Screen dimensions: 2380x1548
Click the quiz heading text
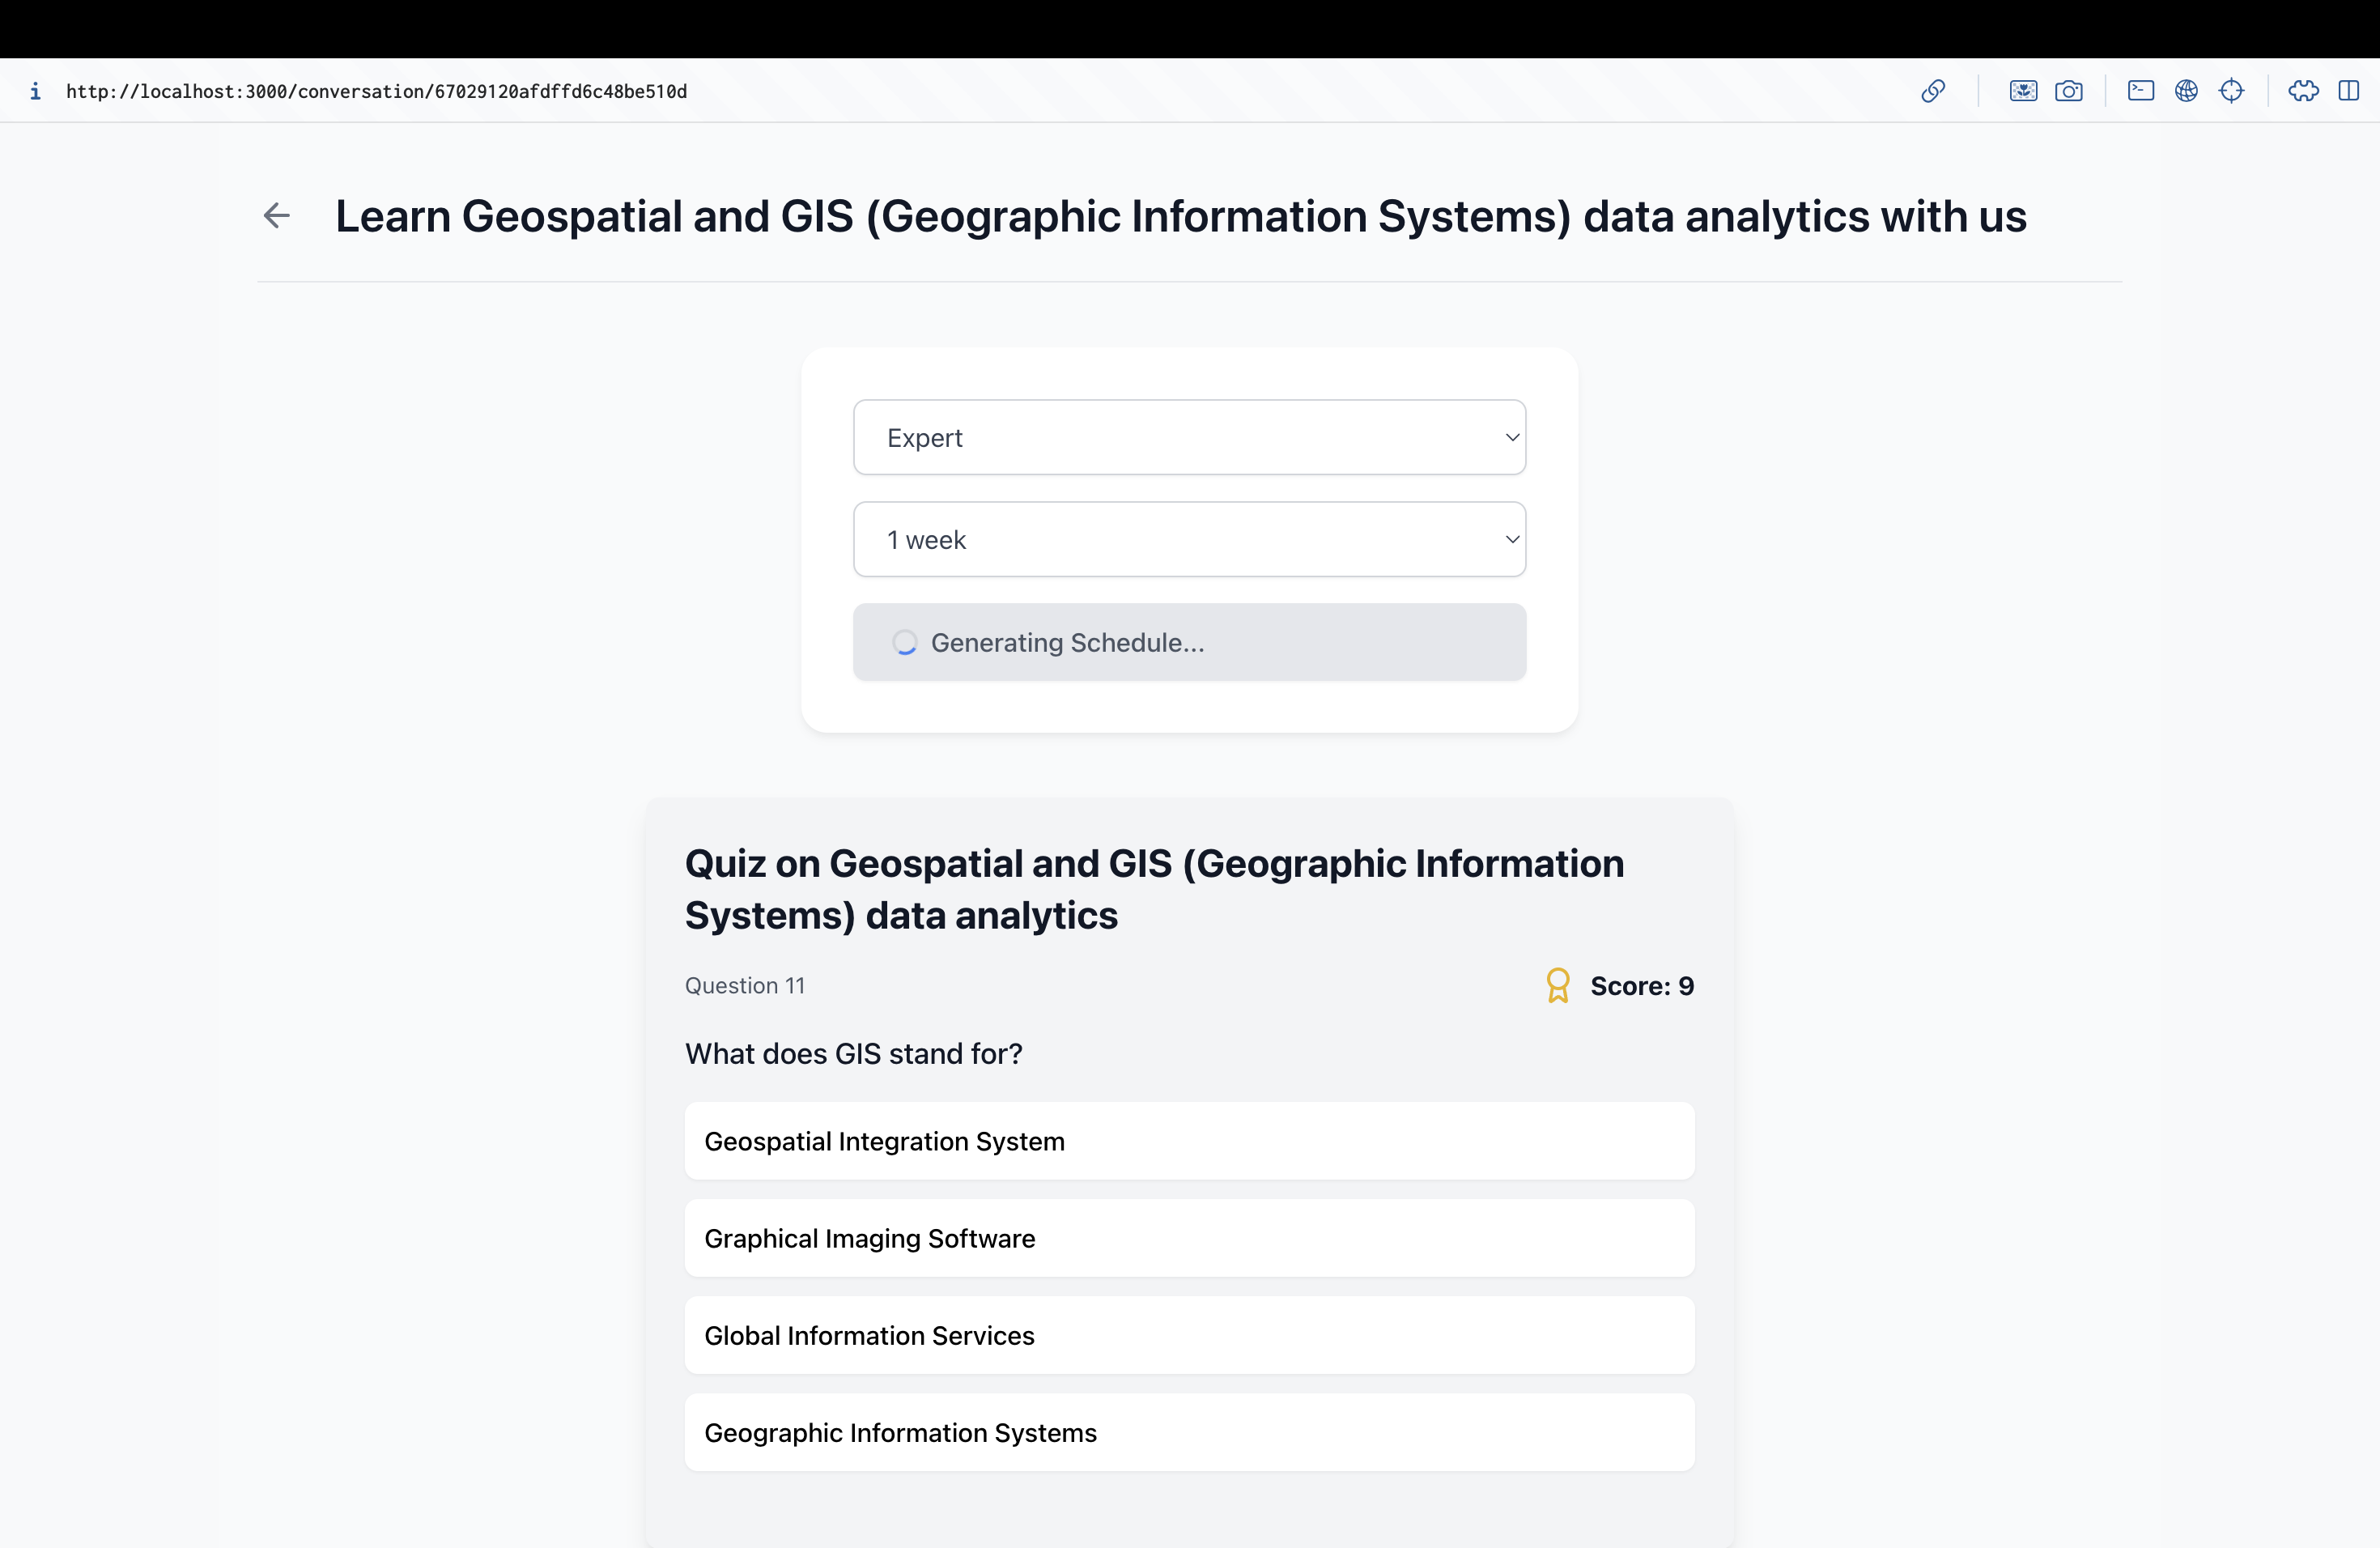tap(1154, 889)
